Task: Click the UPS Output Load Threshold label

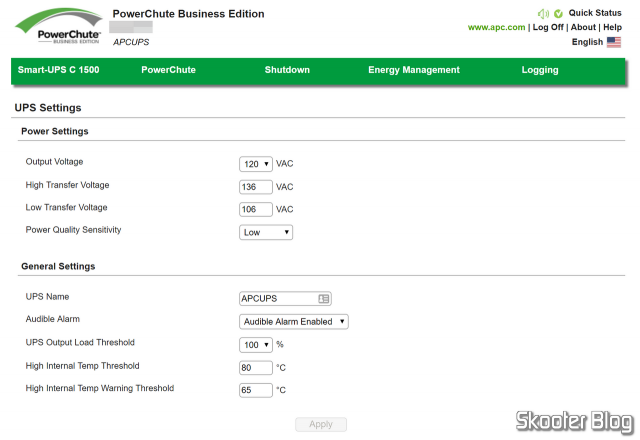Action: [x=80, y=342]
